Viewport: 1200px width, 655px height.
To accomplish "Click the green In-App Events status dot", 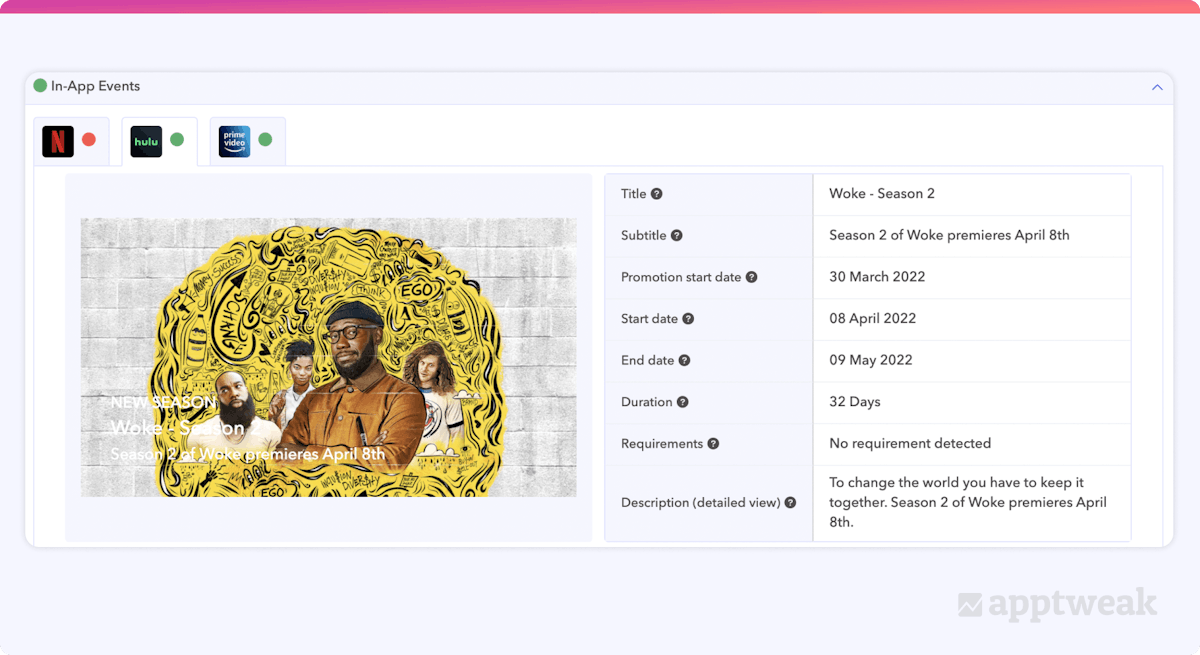I will (40, 86).
